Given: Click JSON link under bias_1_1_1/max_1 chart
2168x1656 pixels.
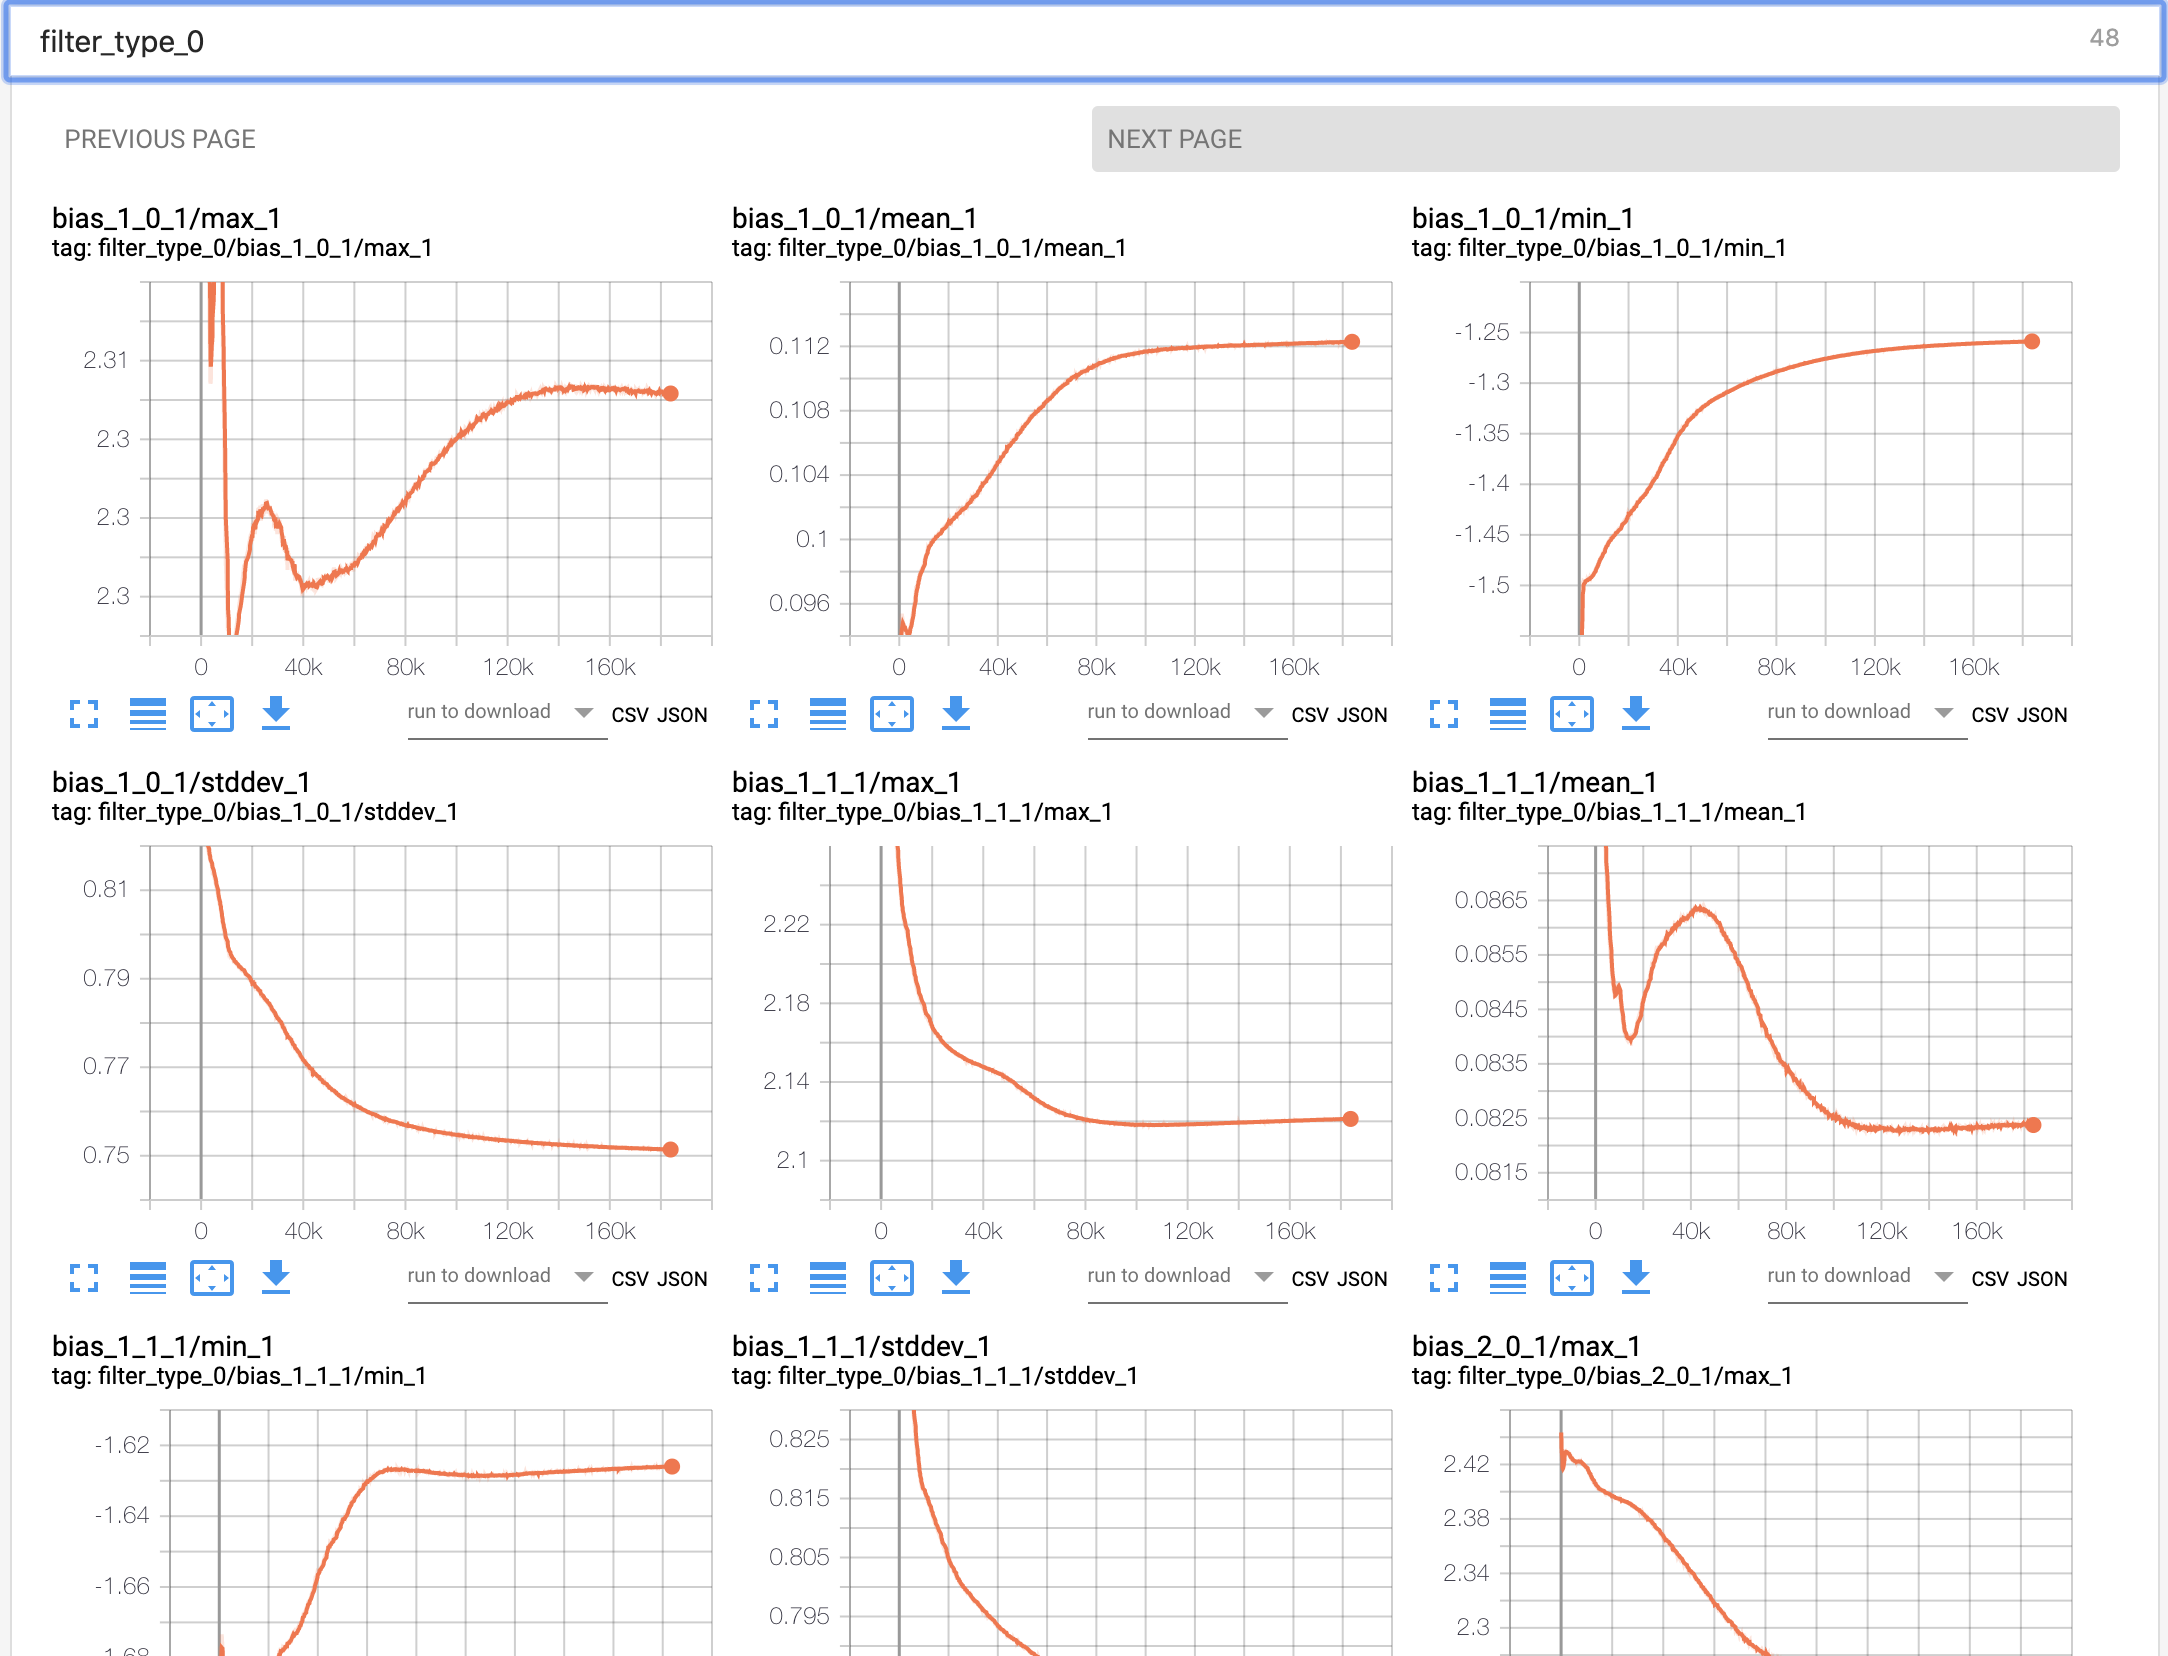Looking at the screenshot, I should (1362, 1280).
